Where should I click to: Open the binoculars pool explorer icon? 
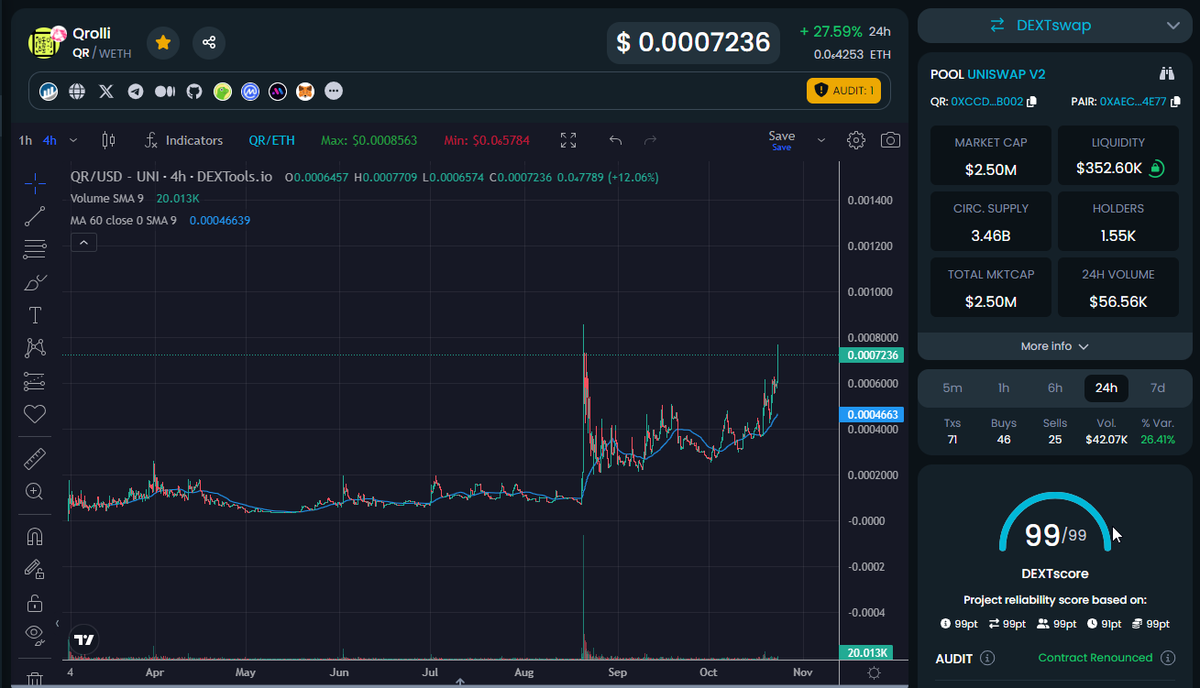1166,74
